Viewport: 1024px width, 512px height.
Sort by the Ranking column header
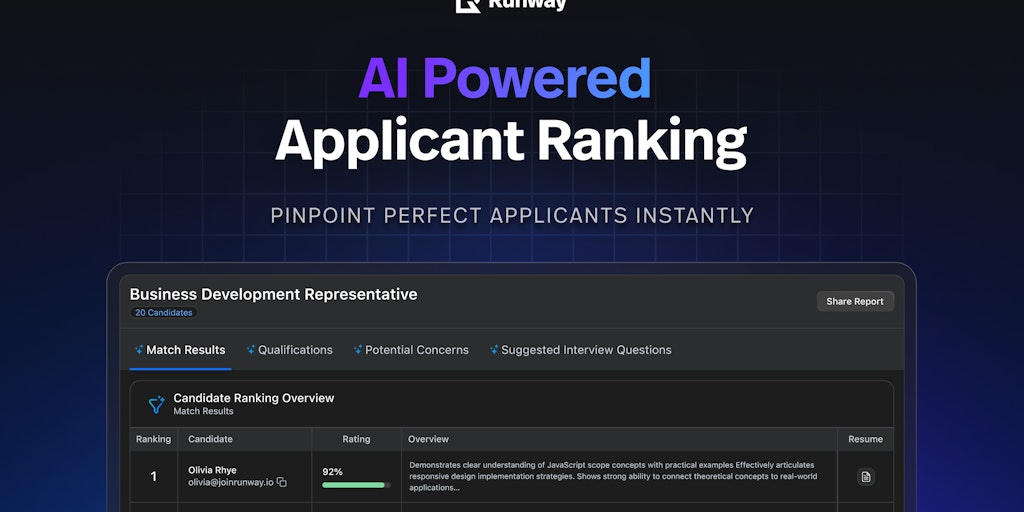point(153,439)
